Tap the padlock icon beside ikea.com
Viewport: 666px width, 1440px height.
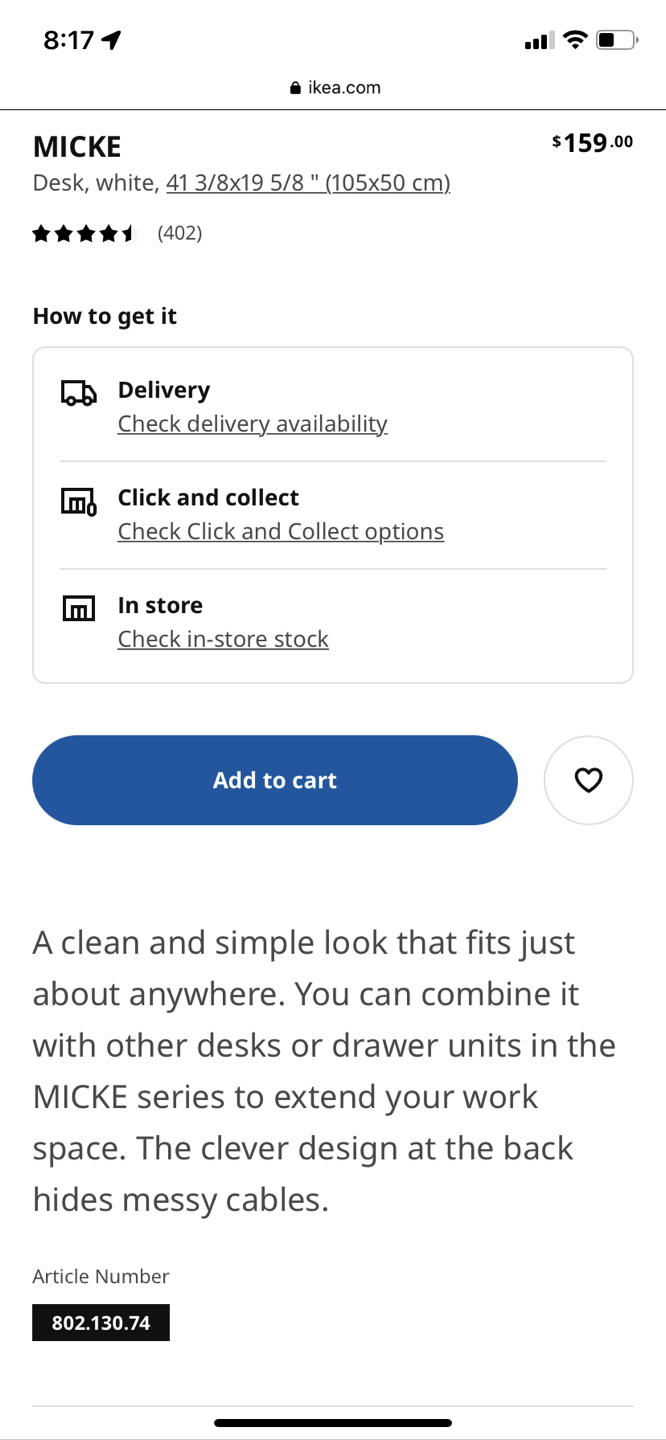[295, 88]
